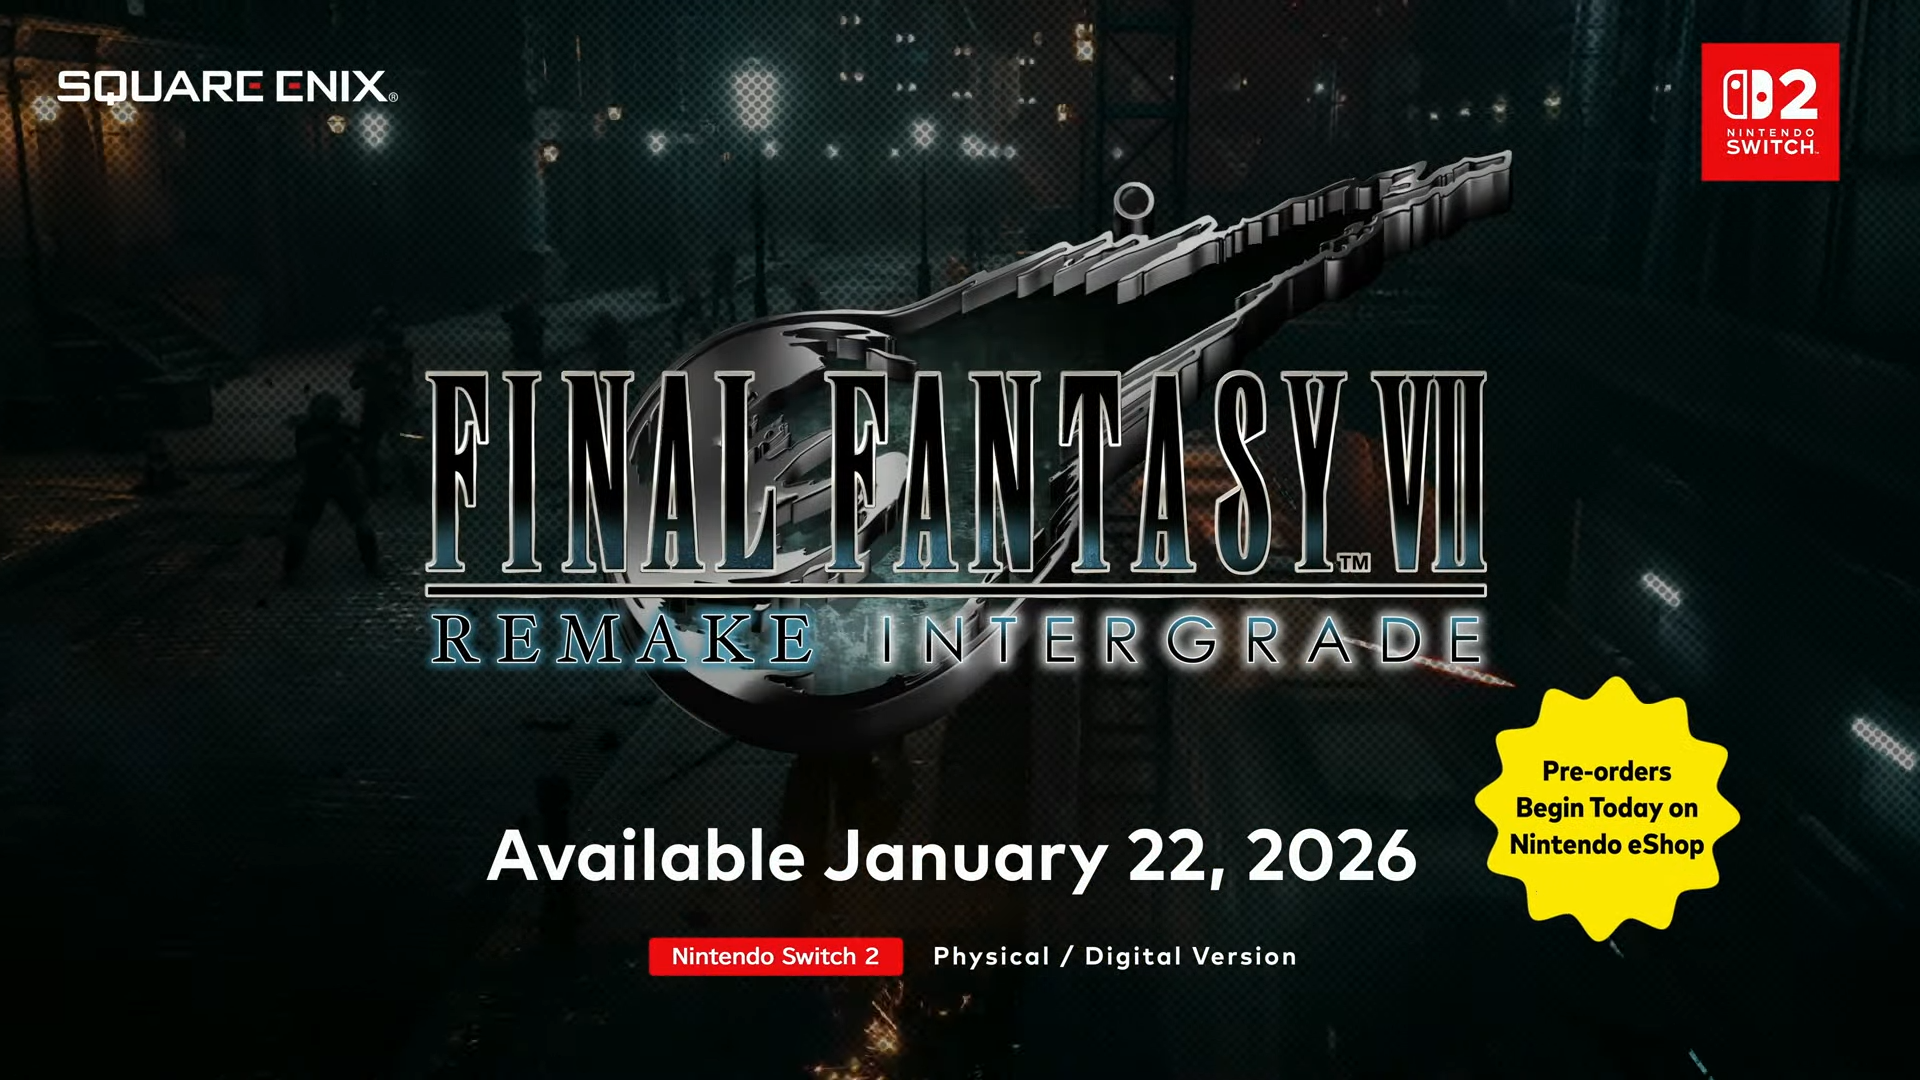Click the 2026 year in release date
Screen dimensions: 1920x1080
1332,856
